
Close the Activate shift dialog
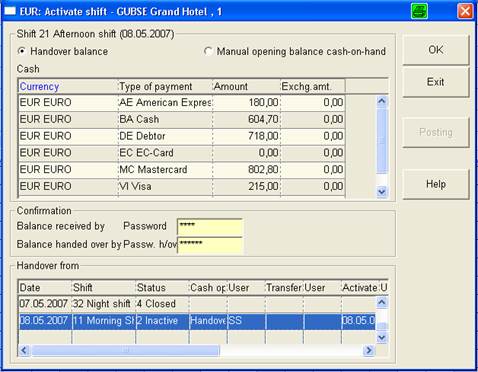[465, 12]
